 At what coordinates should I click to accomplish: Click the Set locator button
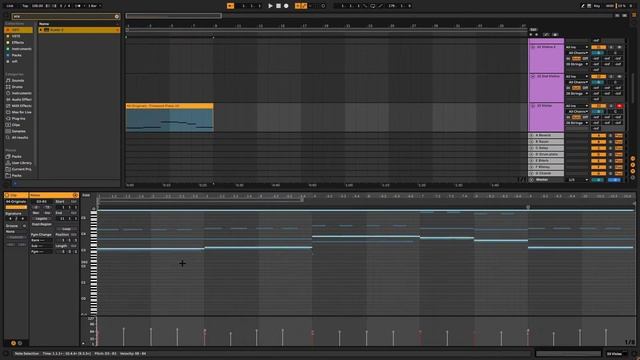click(x=533, y=30)
